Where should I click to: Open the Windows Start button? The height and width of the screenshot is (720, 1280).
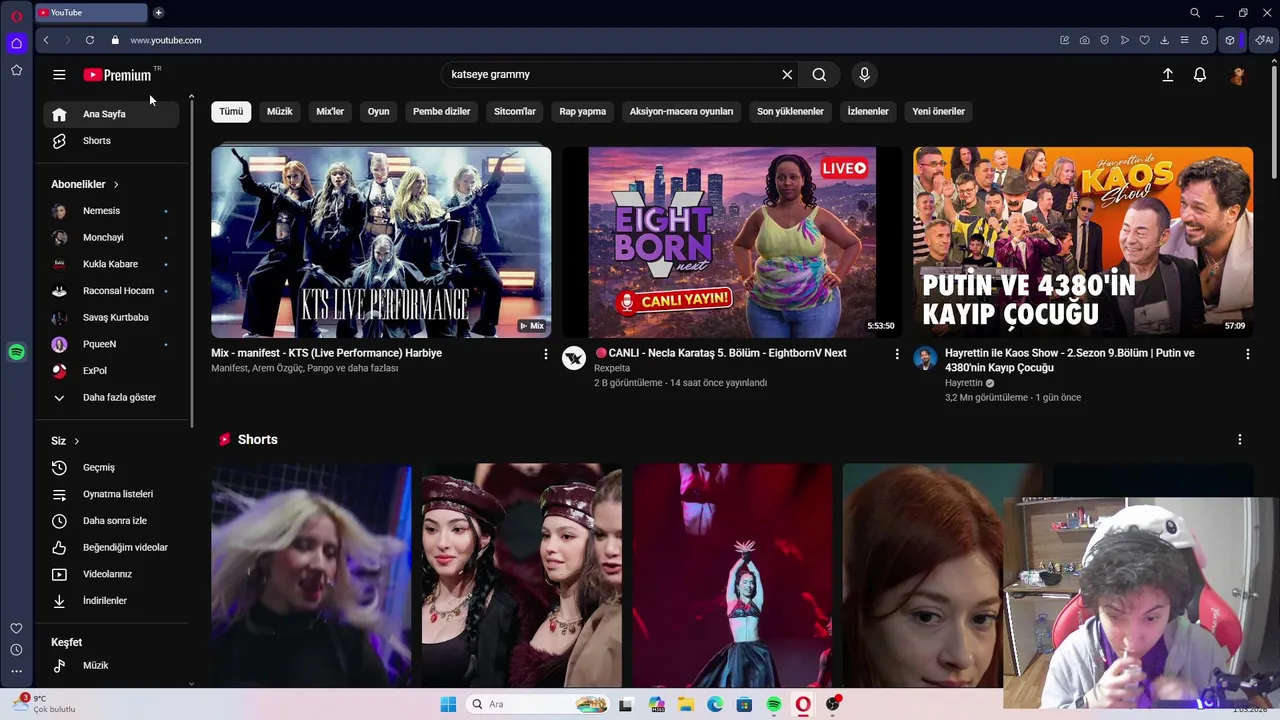coord(448,705)
